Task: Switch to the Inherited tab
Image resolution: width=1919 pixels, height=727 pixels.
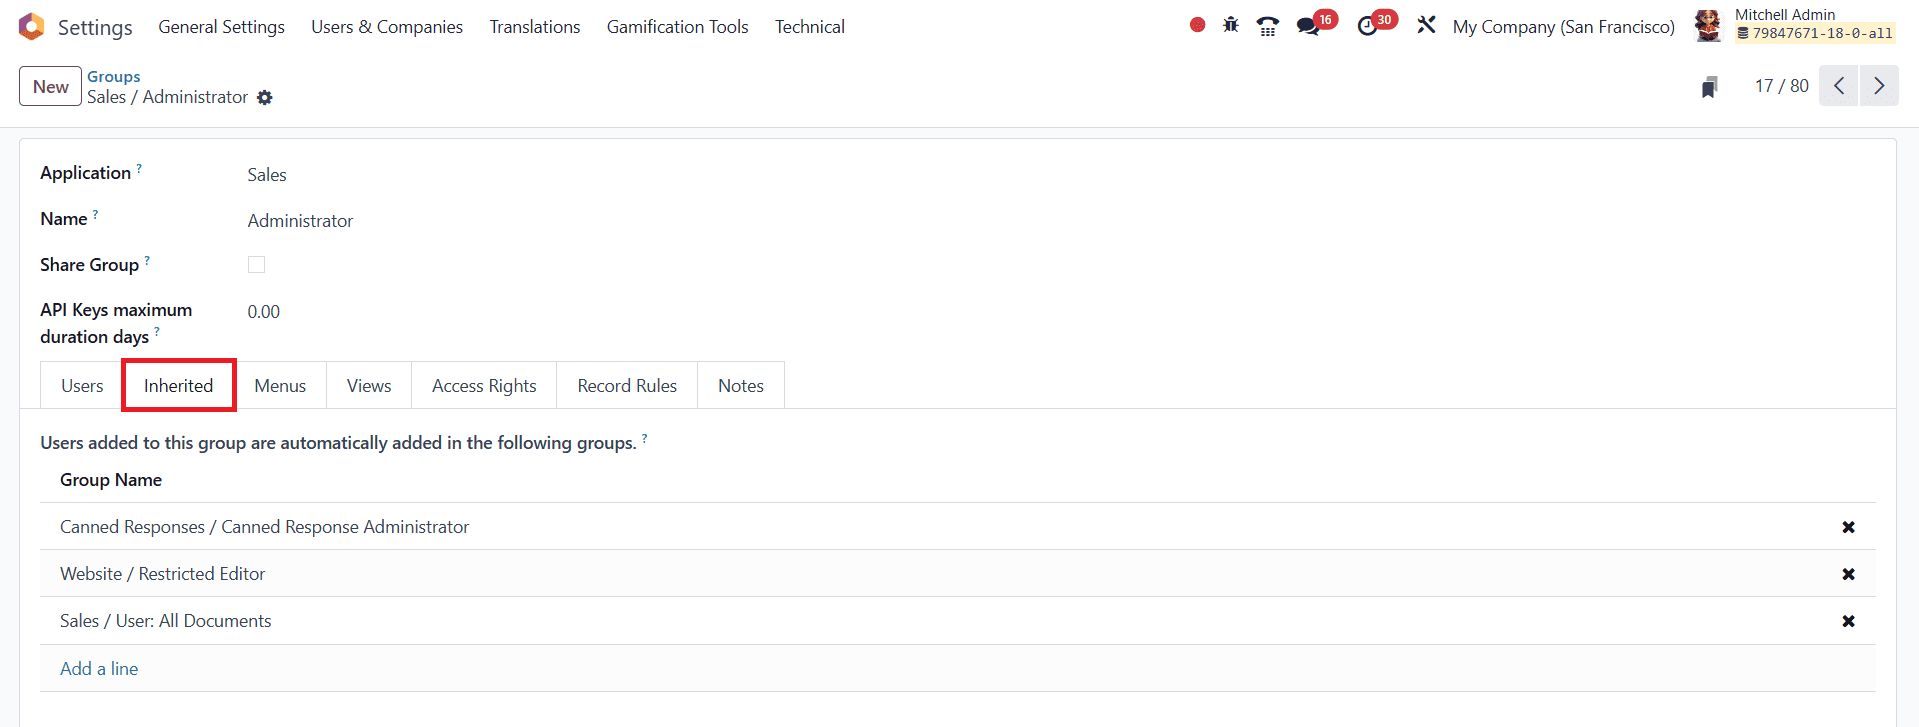Action: [179, 386]
